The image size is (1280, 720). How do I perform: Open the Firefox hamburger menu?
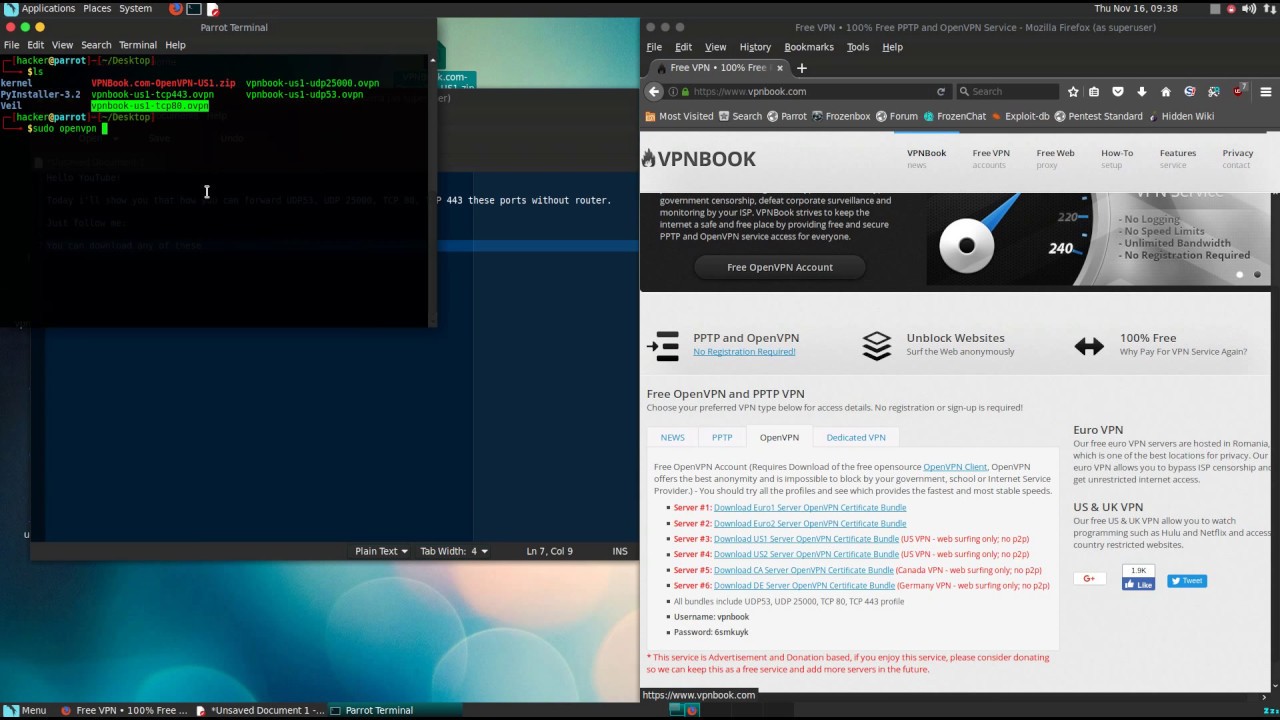[1265, 91]
